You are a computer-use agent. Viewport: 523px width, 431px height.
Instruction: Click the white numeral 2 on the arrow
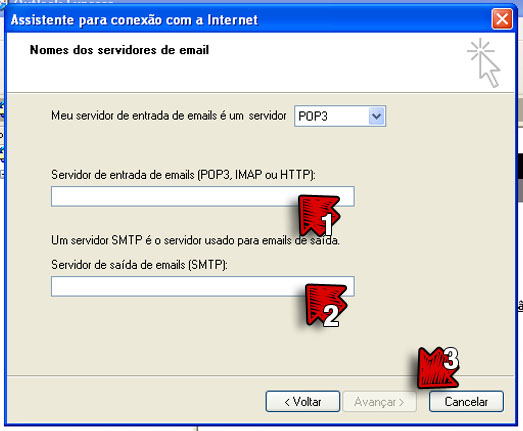click(x=331, y=316)
